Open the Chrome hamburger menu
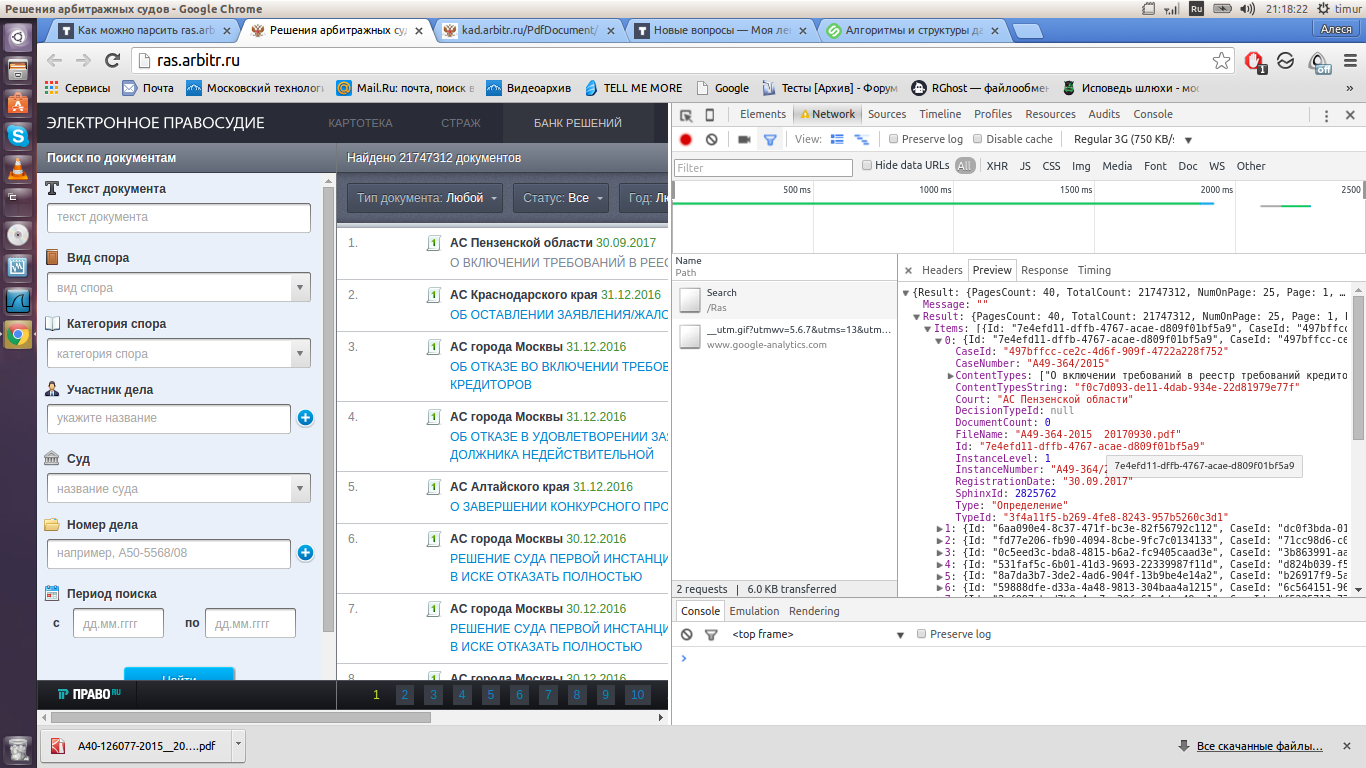 tap(1349, 61)
